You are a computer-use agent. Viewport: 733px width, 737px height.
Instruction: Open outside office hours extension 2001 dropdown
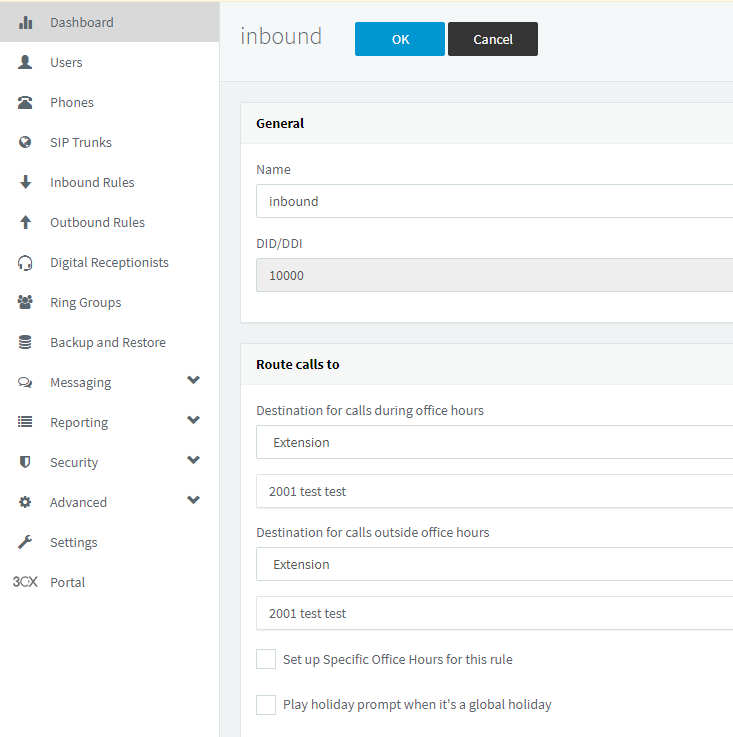495,613
